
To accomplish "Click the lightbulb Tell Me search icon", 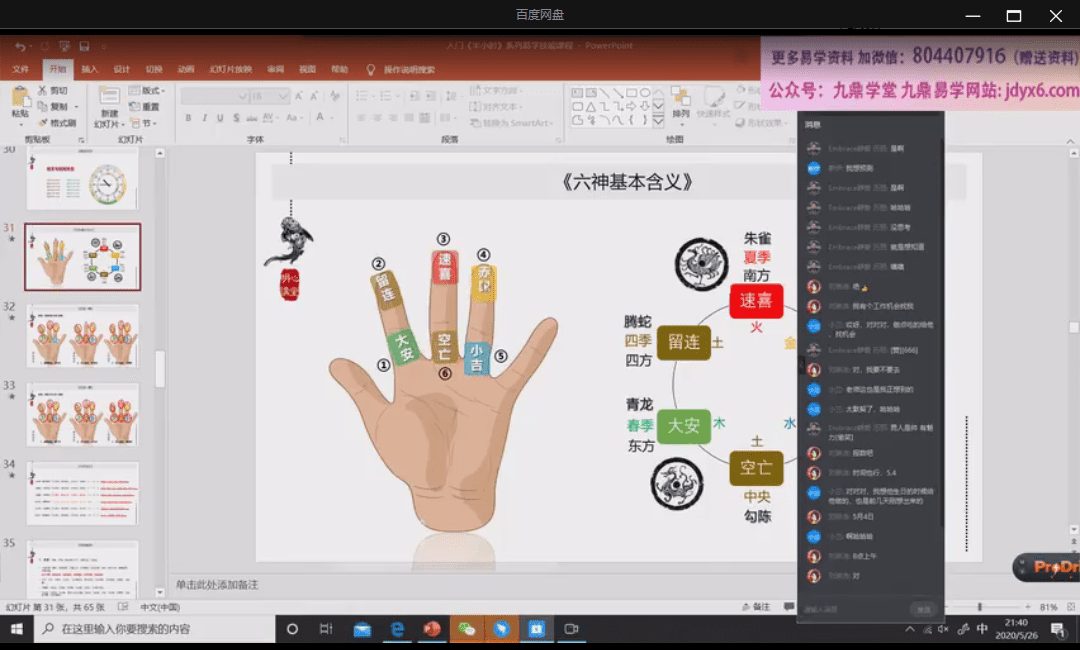I will click(371, 69).
